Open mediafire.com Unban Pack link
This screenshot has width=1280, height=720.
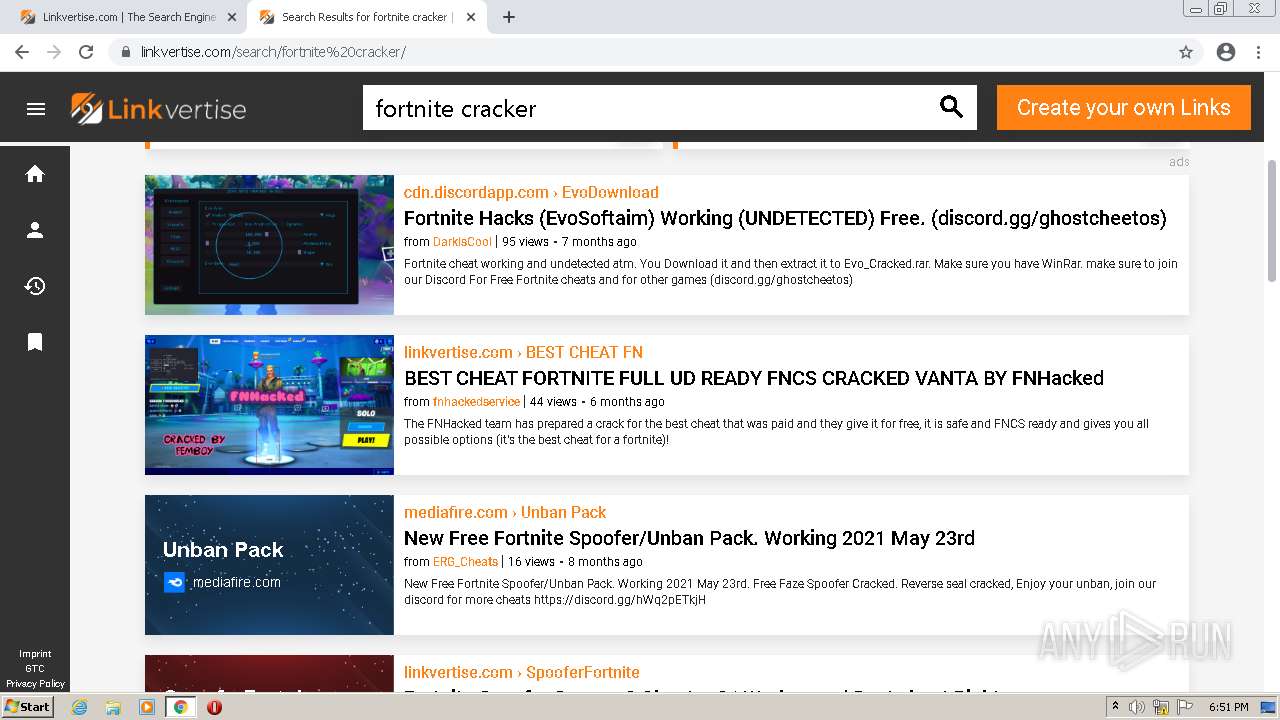pos(505,512)
